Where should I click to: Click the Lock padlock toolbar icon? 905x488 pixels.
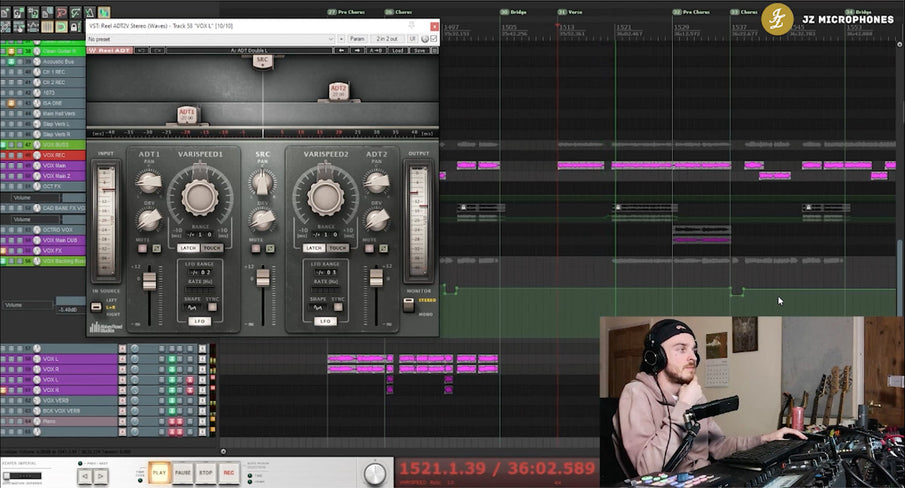(75, 27)
